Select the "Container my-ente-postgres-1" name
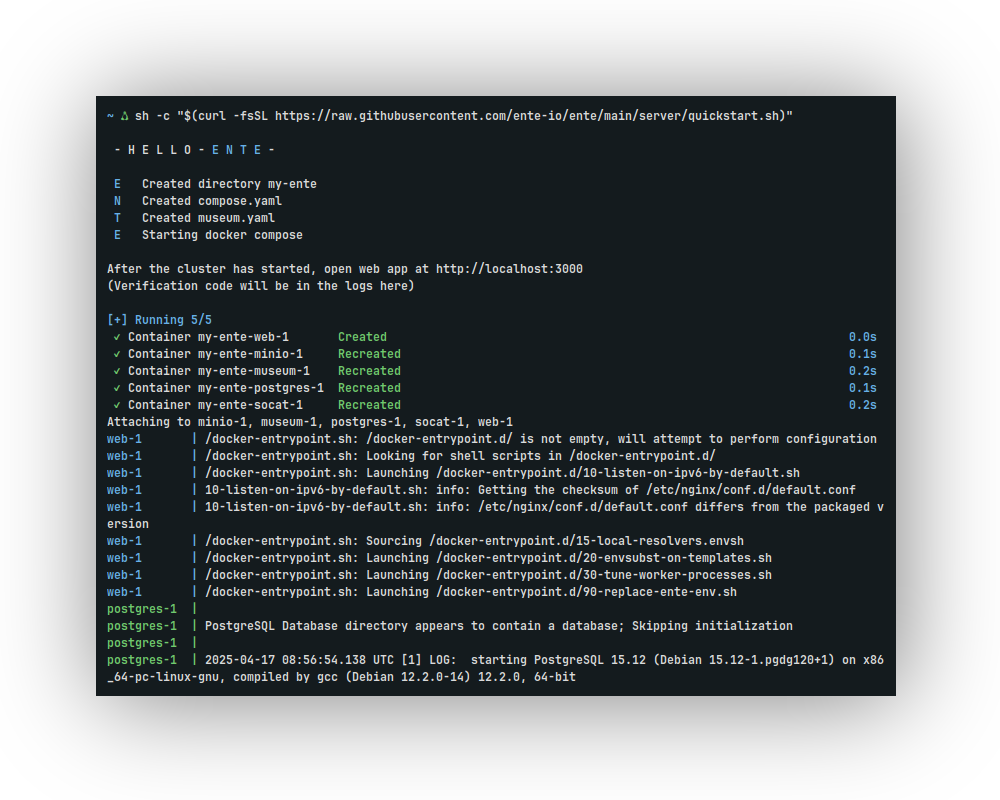 click(x=226, y=388)
